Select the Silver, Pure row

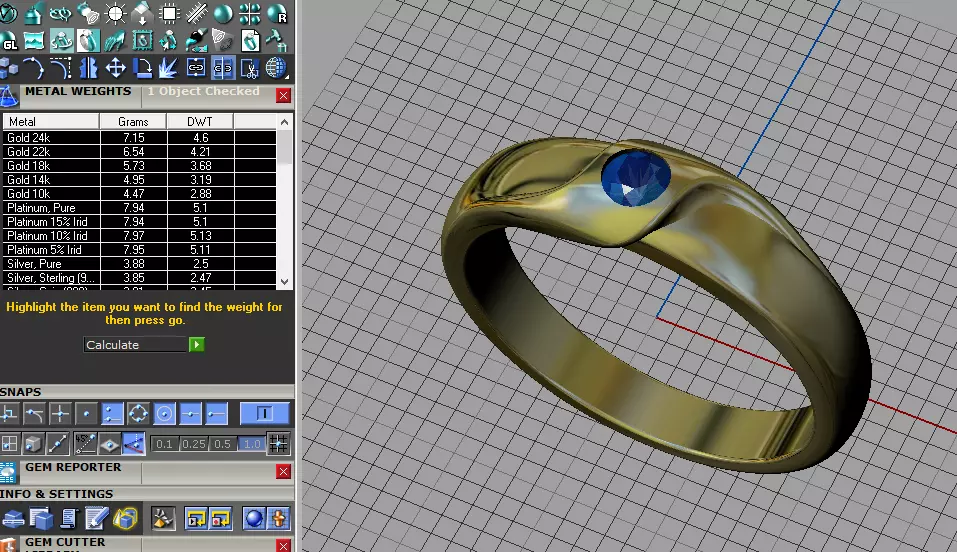coord(139,264)
